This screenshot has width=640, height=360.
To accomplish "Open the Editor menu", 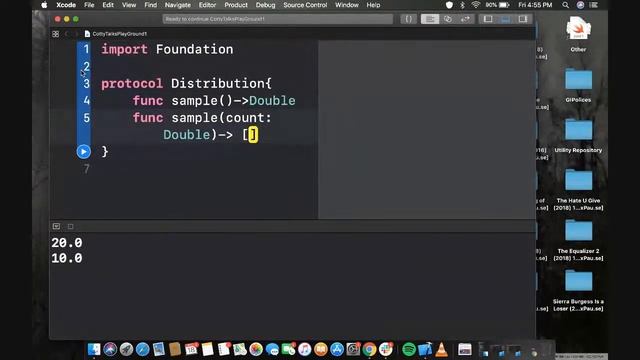I will (x=207, y=5).
